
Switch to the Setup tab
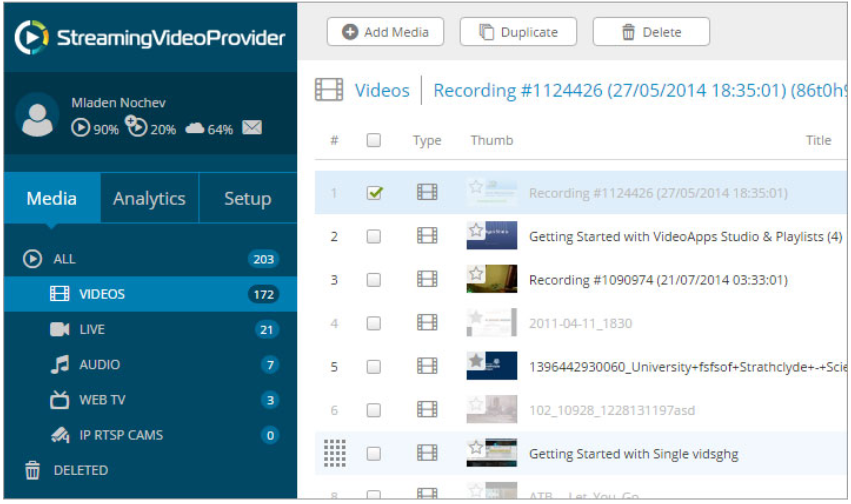pos(247,198)
